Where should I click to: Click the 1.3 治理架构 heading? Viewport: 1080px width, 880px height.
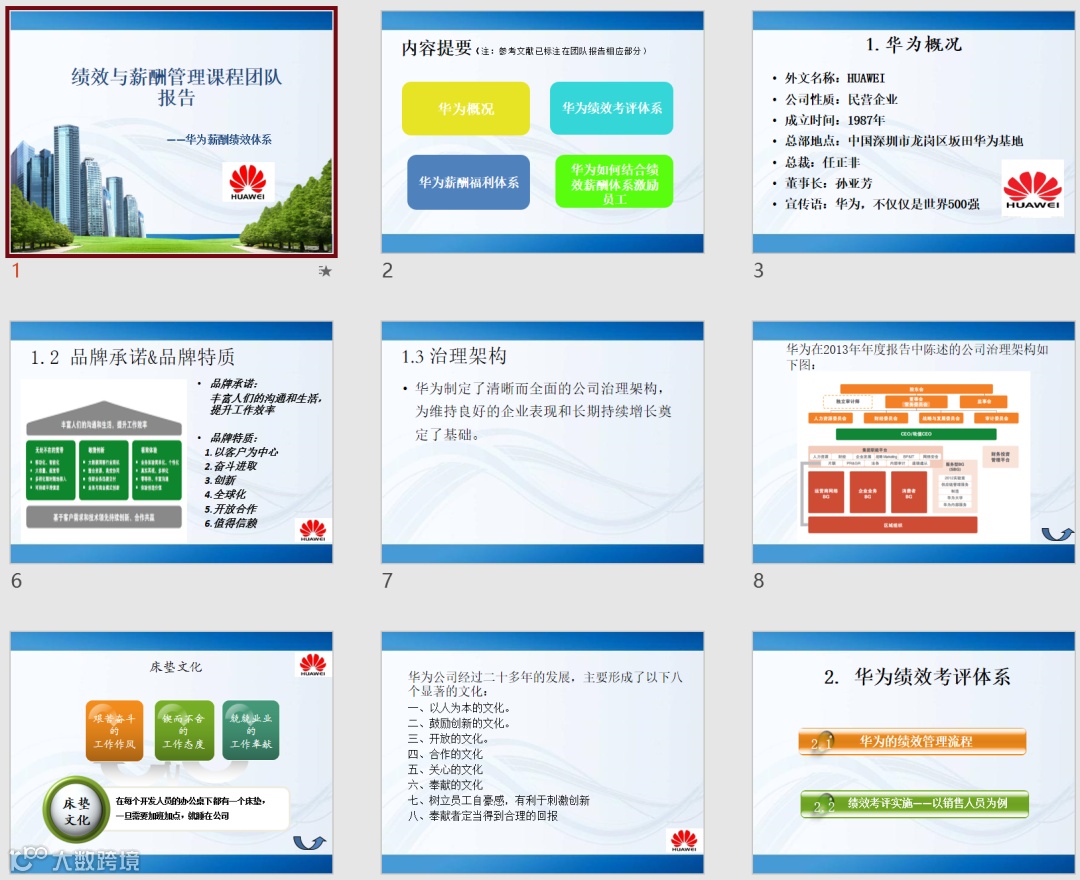pyautogui.click(x=454, y=356)
